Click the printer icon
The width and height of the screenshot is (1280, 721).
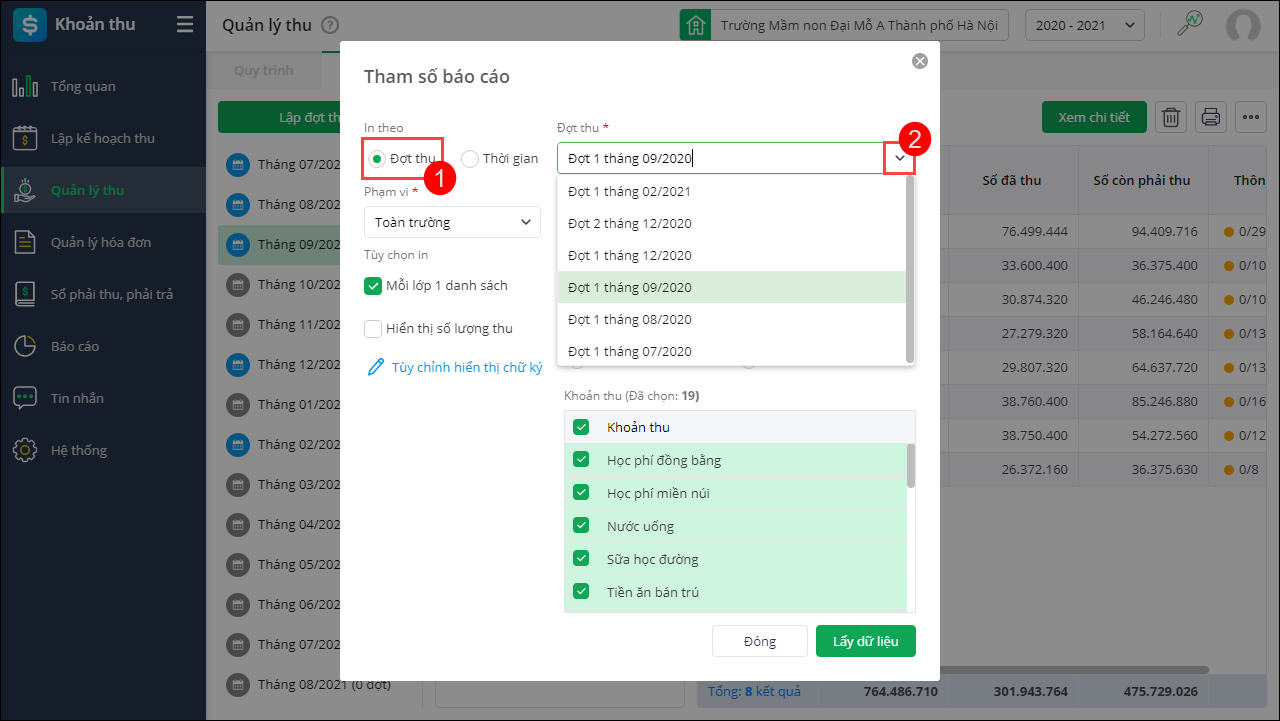pos(1211,117)
